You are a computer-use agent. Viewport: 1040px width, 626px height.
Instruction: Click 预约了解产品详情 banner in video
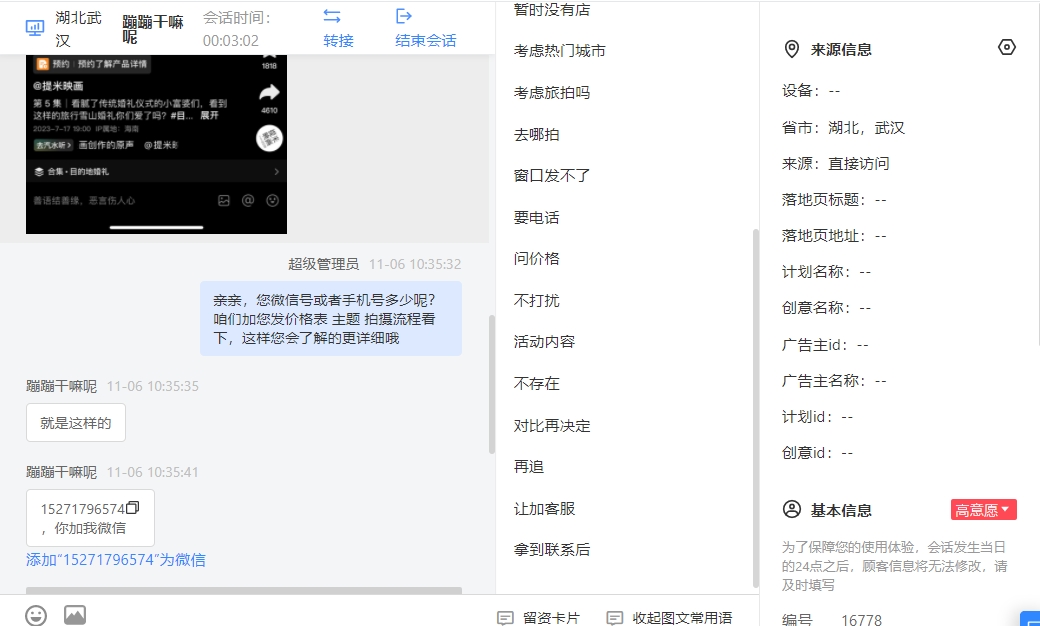(92, 64)
